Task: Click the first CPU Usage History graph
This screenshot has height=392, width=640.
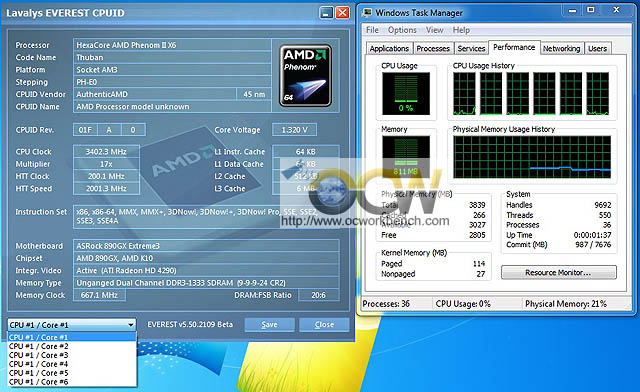Action: point(464,94)
